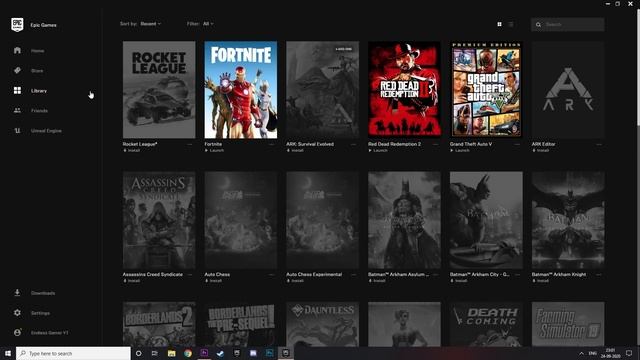
Task: Install Auto Chess
Action: 213,281
